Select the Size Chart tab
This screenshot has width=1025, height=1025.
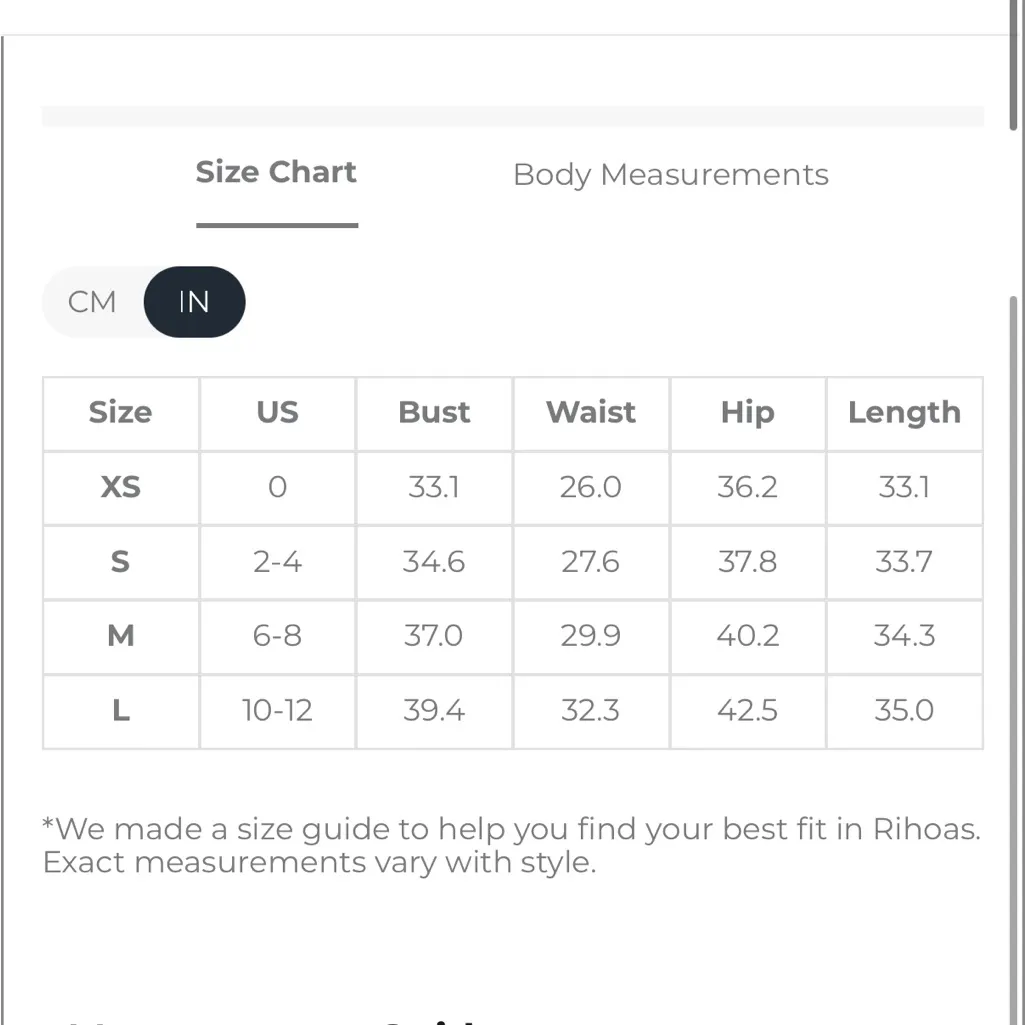(276, 173)
